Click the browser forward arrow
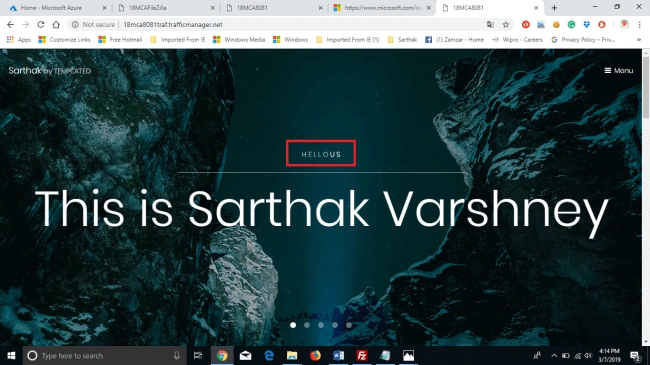650x365 pixels. pos(26,24)
